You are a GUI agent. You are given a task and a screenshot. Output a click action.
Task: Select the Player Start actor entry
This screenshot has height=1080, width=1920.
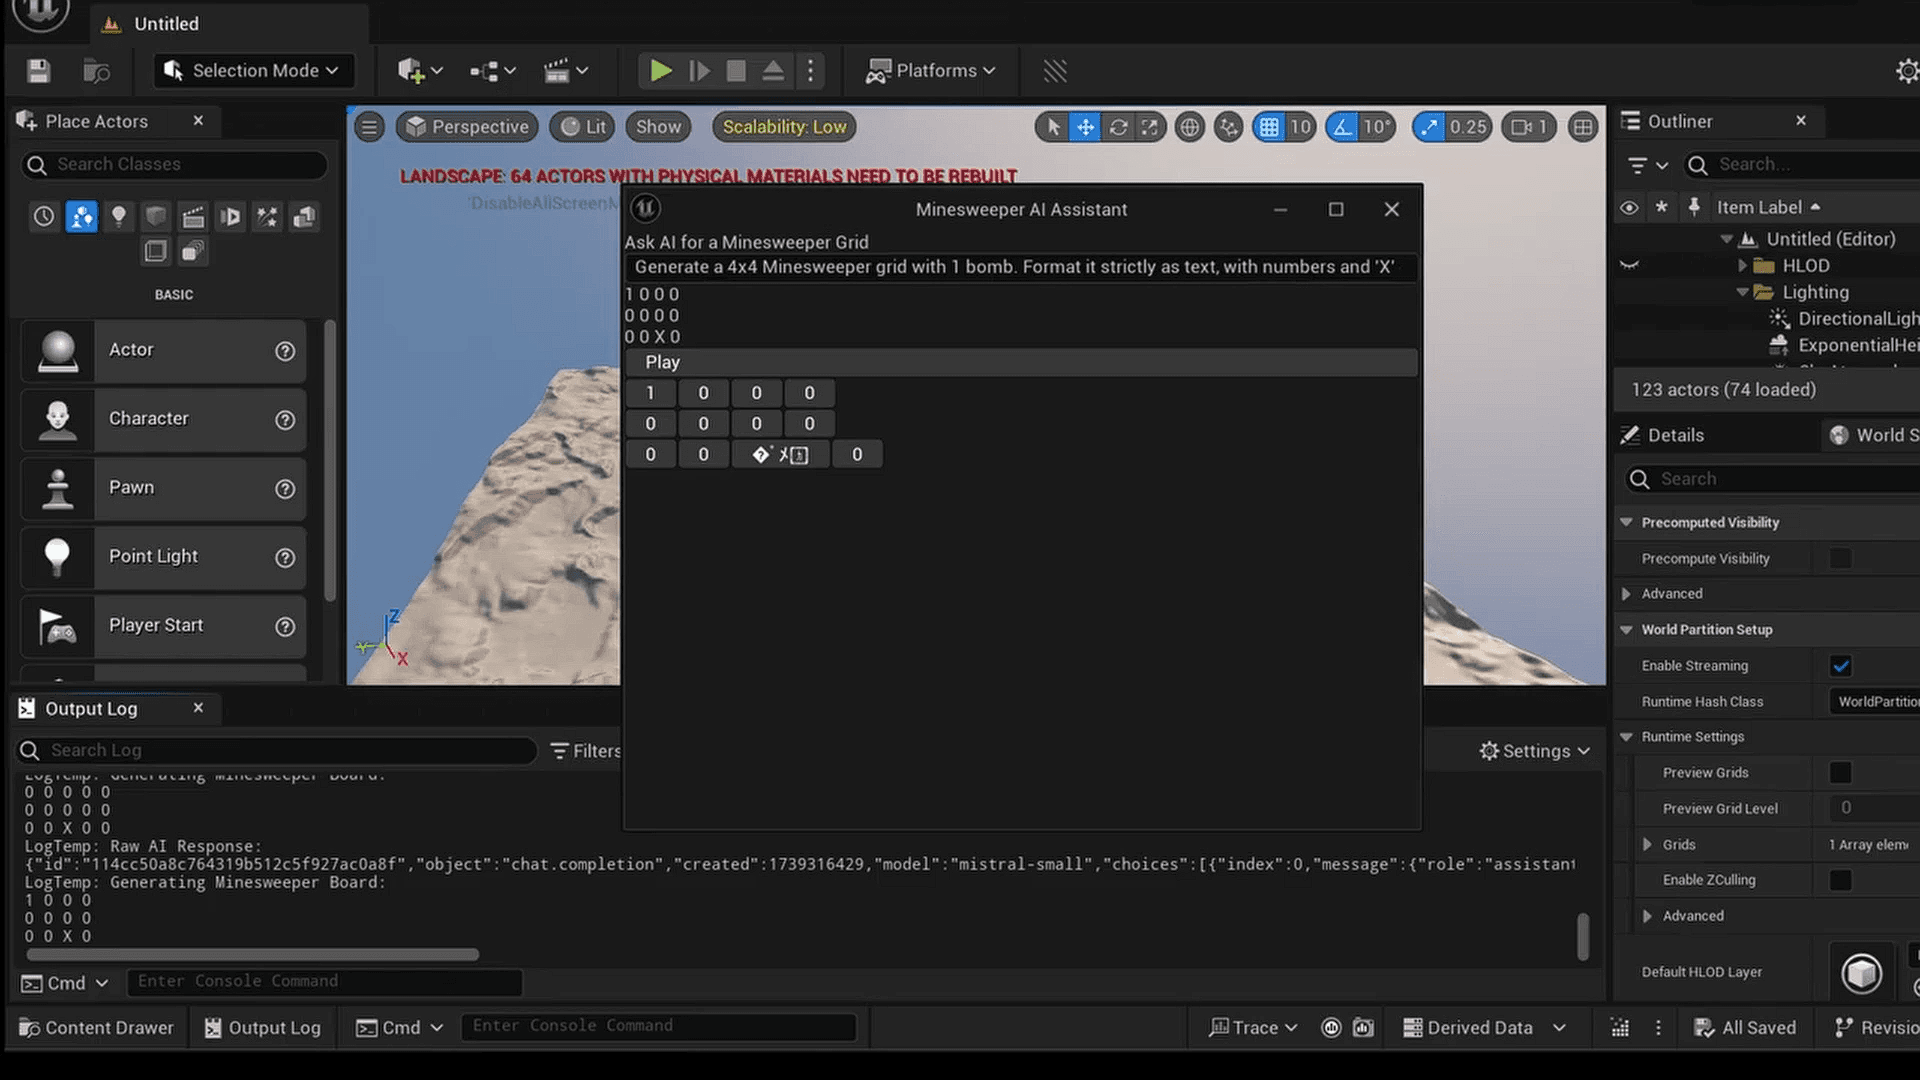163,626
